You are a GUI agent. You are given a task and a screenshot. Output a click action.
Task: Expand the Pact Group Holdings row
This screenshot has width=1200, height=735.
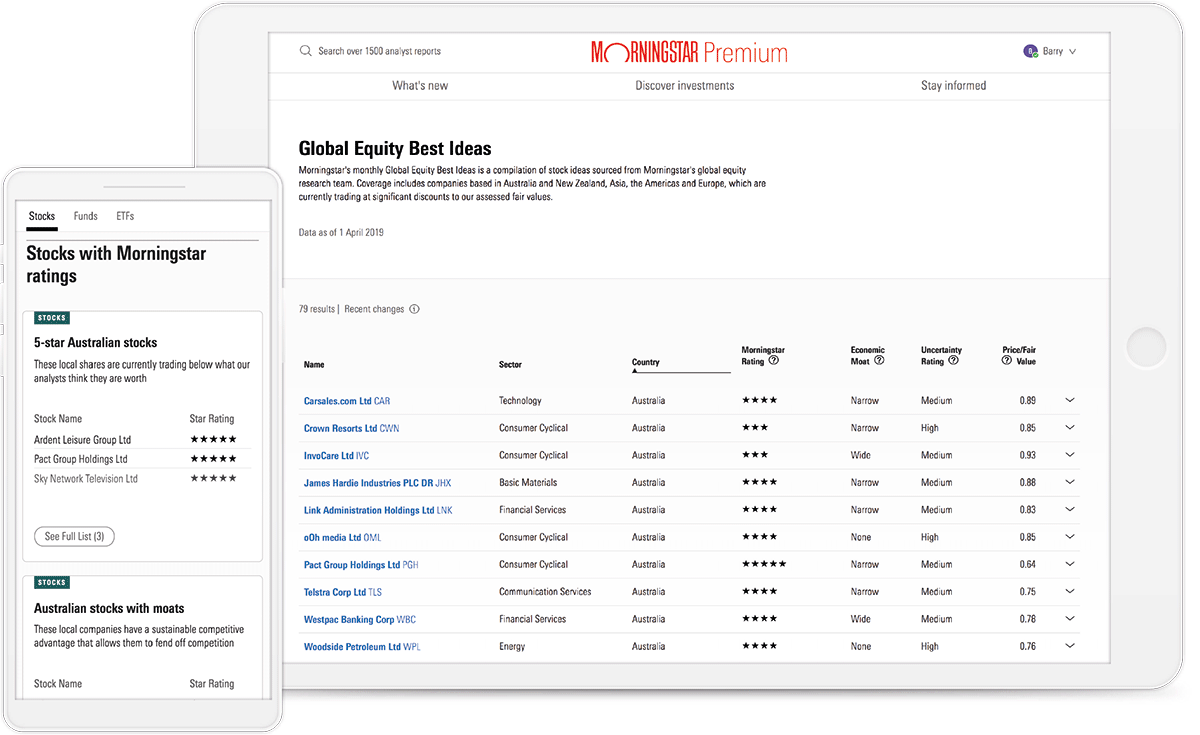[x=1070, y=564]
